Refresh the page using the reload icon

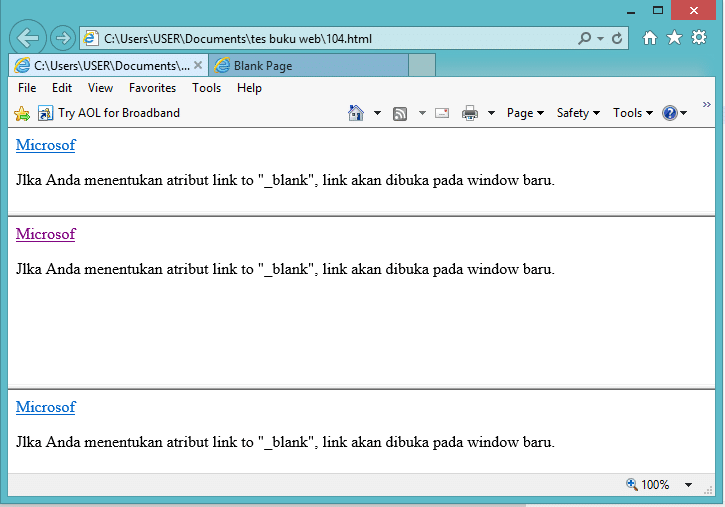coord(617,39)
